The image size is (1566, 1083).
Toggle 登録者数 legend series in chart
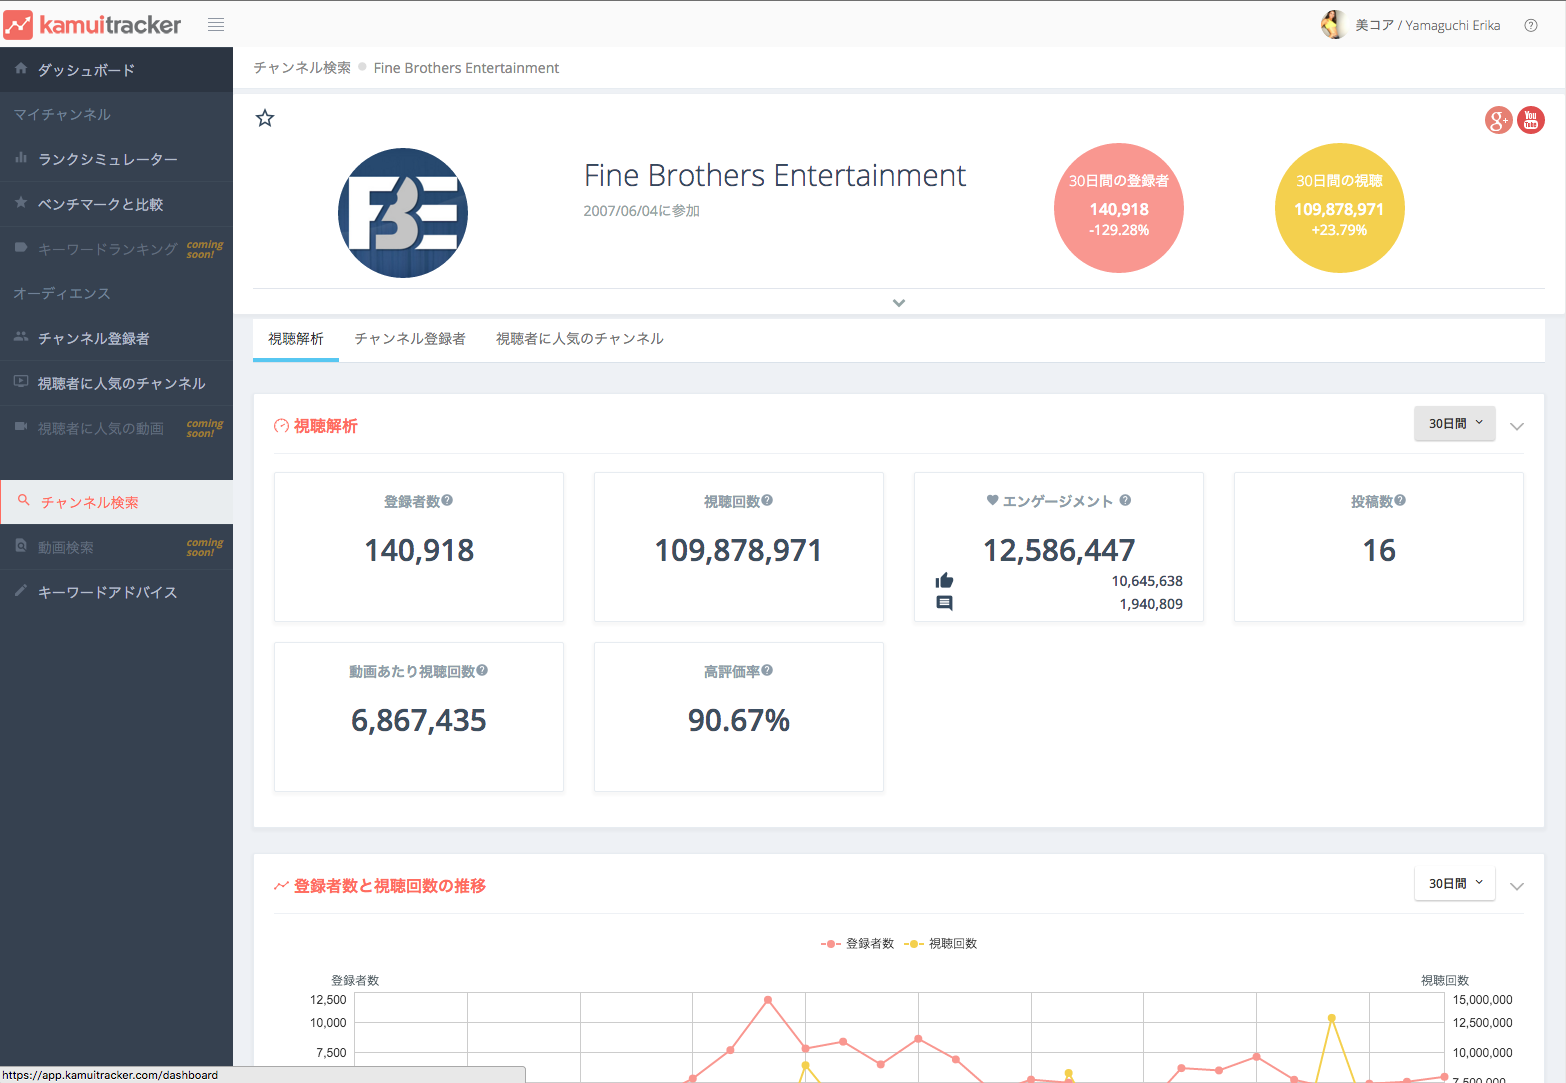coord(858,944)
